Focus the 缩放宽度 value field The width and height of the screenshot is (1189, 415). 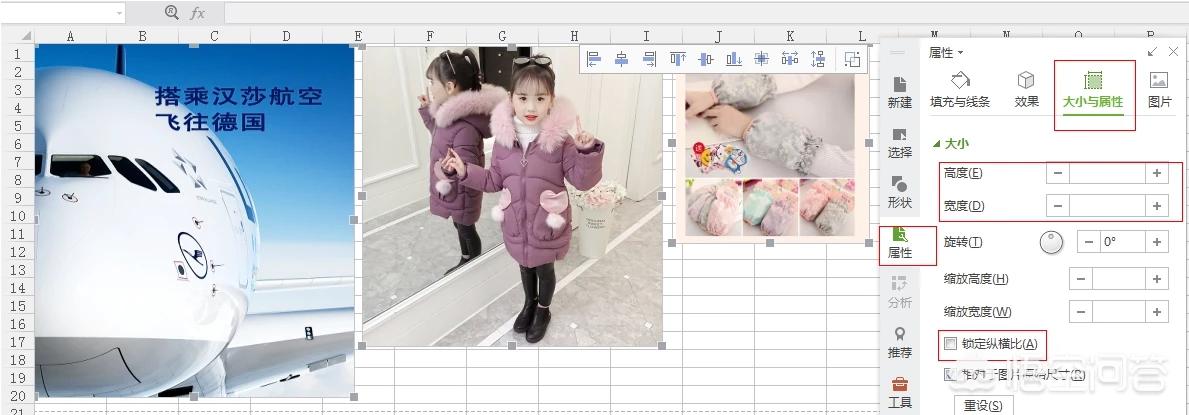(x=1118, y=311)
